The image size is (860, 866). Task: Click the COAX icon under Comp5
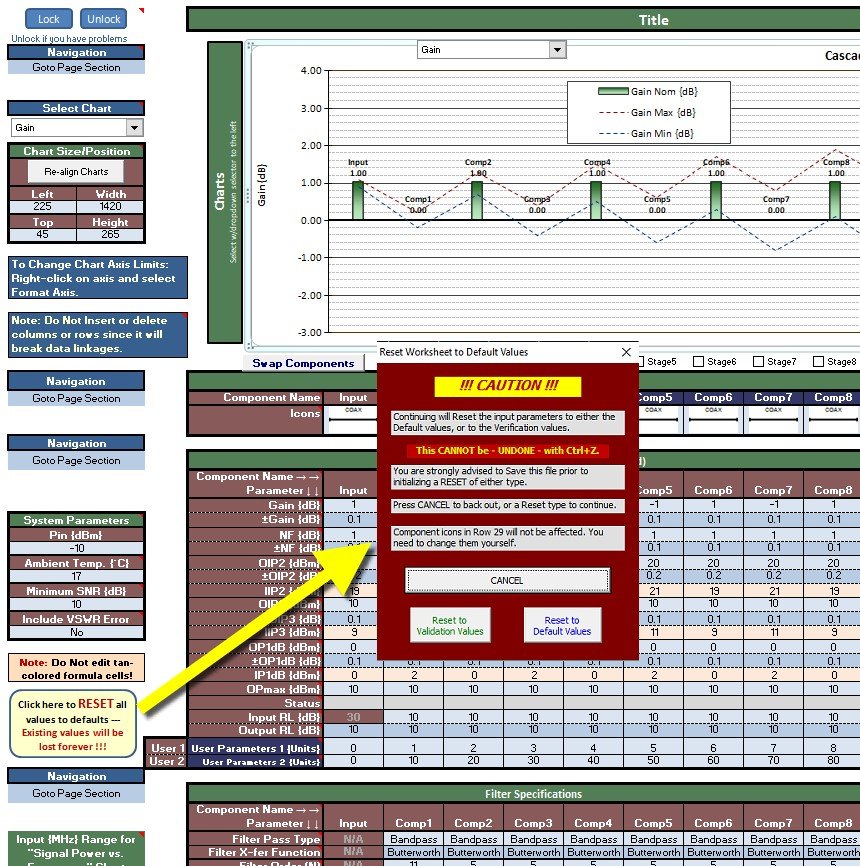[654, 418]
